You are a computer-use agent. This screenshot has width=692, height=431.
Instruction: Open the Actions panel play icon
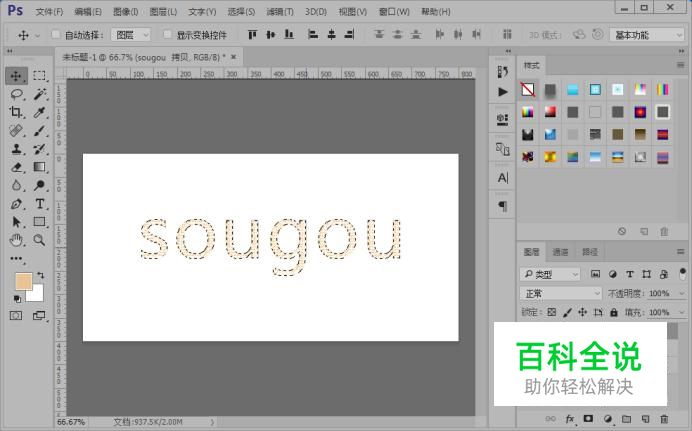coord(502,92)
